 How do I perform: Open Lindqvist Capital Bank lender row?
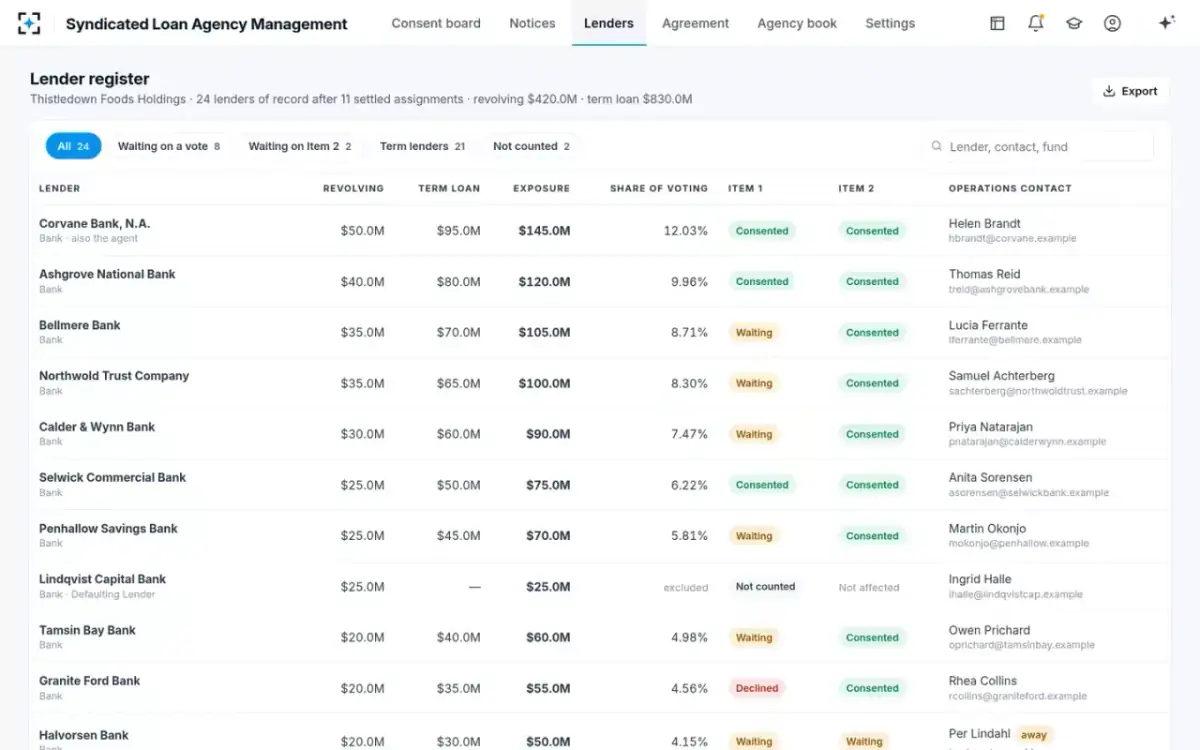coord(600,587)
